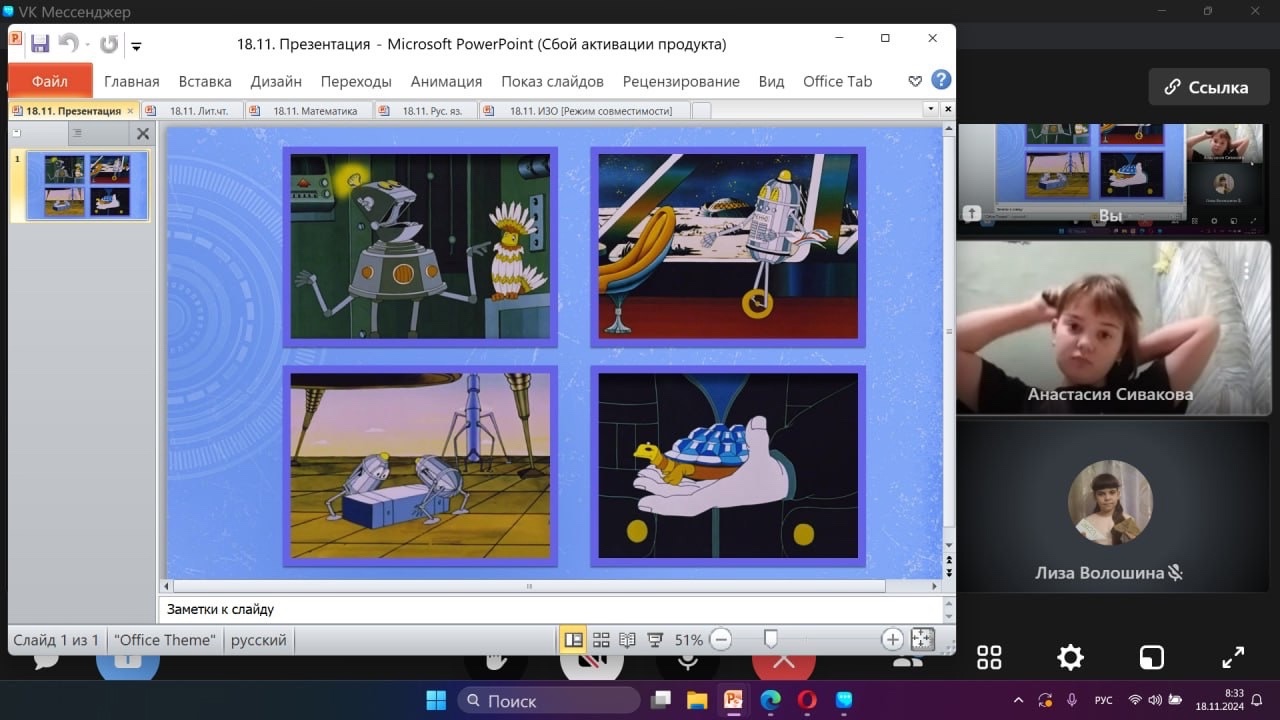Start Slide Show from status bar
This screenshot has height=720, width=1280.
point(656,639)
